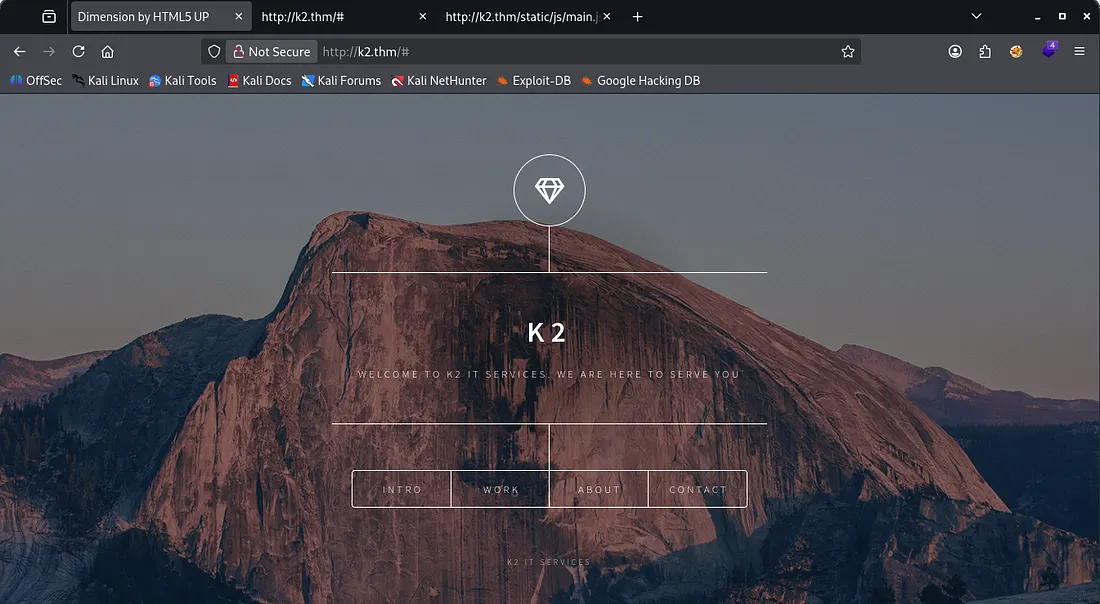The height and width of the screenshot is (604, 1100).
Task: Click the diamond logo icon
Action: click(x=549, y=190)
